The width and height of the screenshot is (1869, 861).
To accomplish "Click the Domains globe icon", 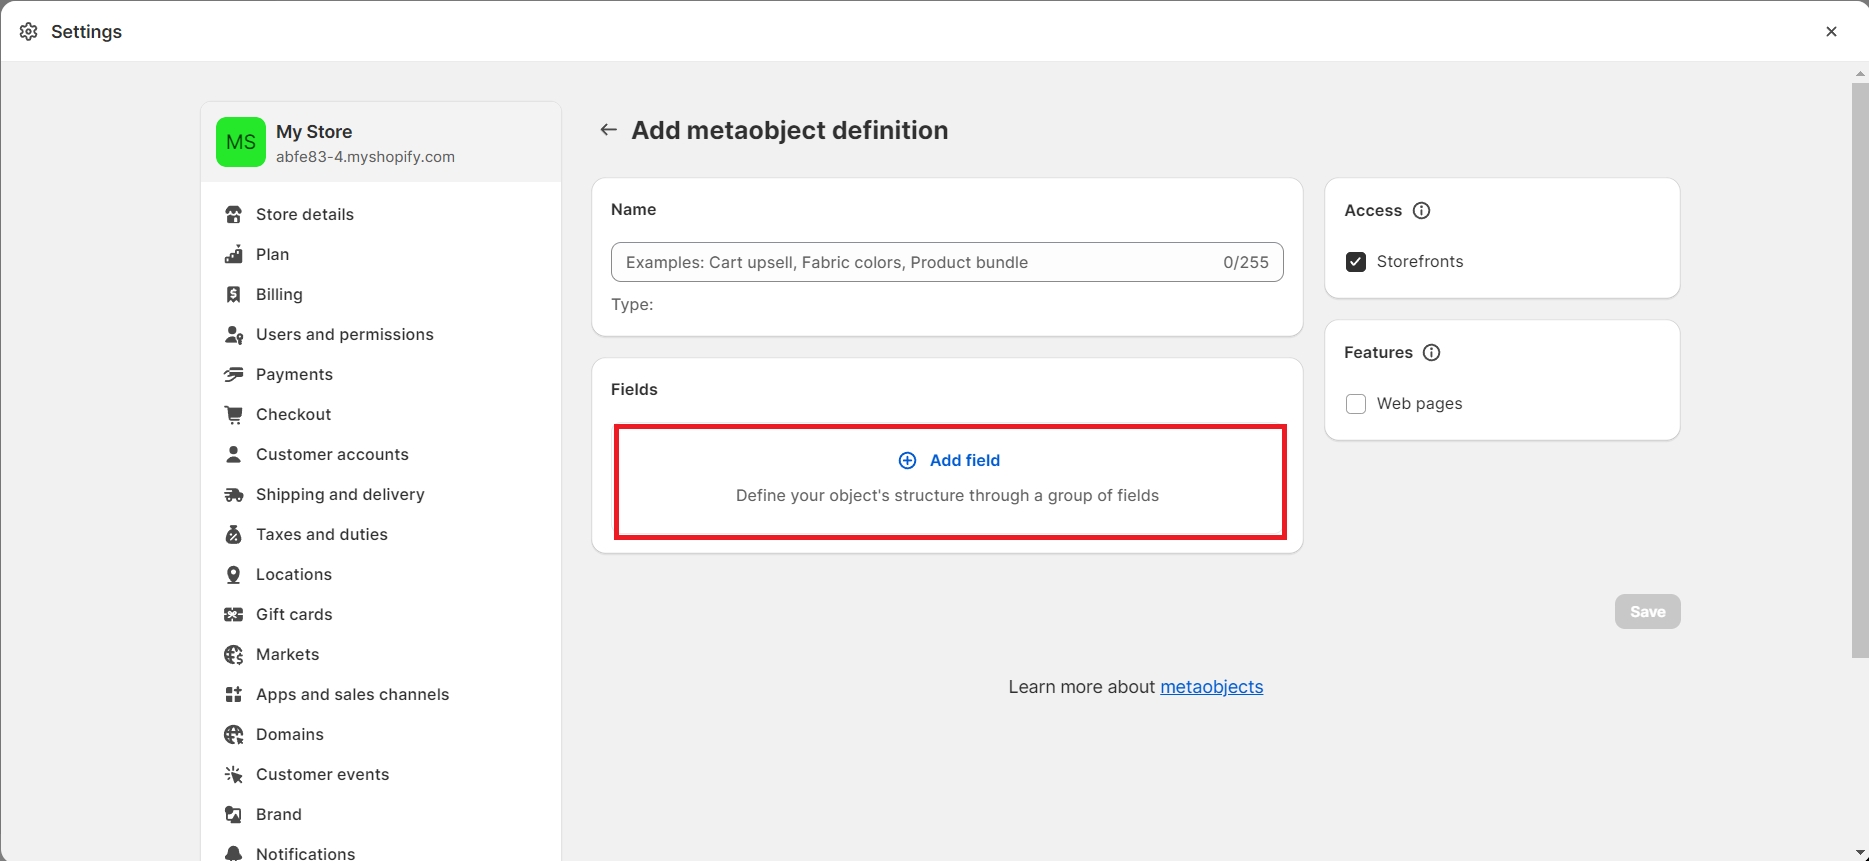I will click(233, 735).
